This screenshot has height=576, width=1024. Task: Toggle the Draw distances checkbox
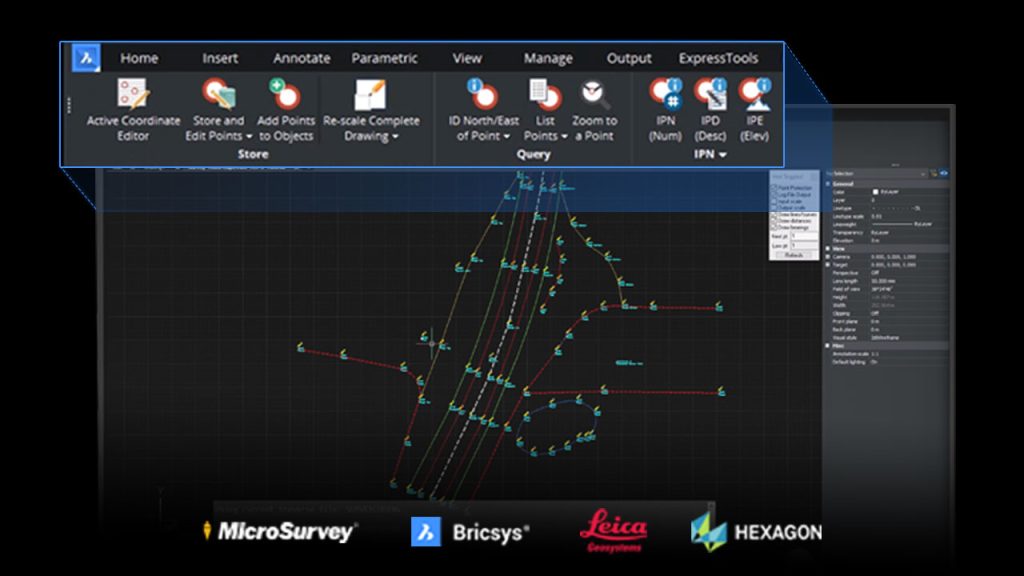[773, 219]
